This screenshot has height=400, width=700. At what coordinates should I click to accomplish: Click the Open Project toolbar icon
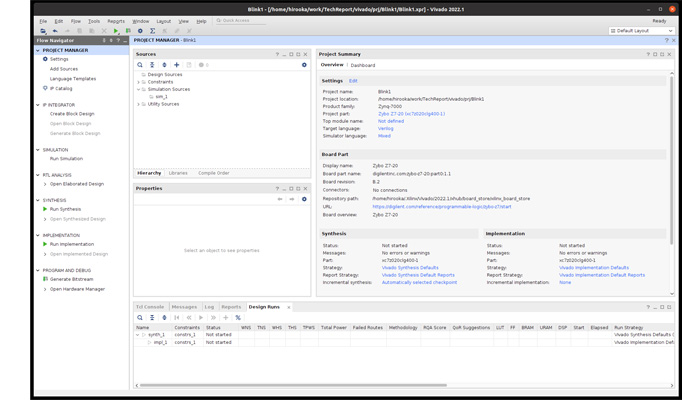(43, 31)
